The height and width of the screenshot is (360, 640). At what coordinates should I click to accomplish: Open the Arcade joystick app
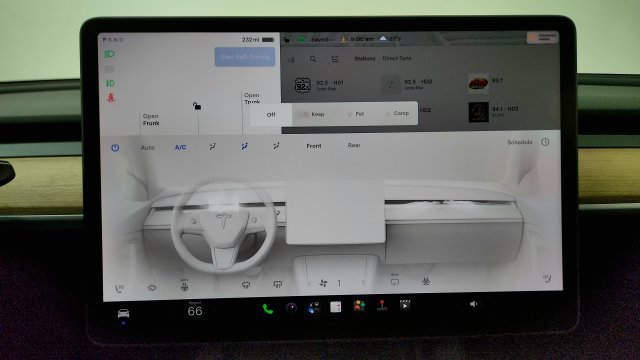(382, 305)
